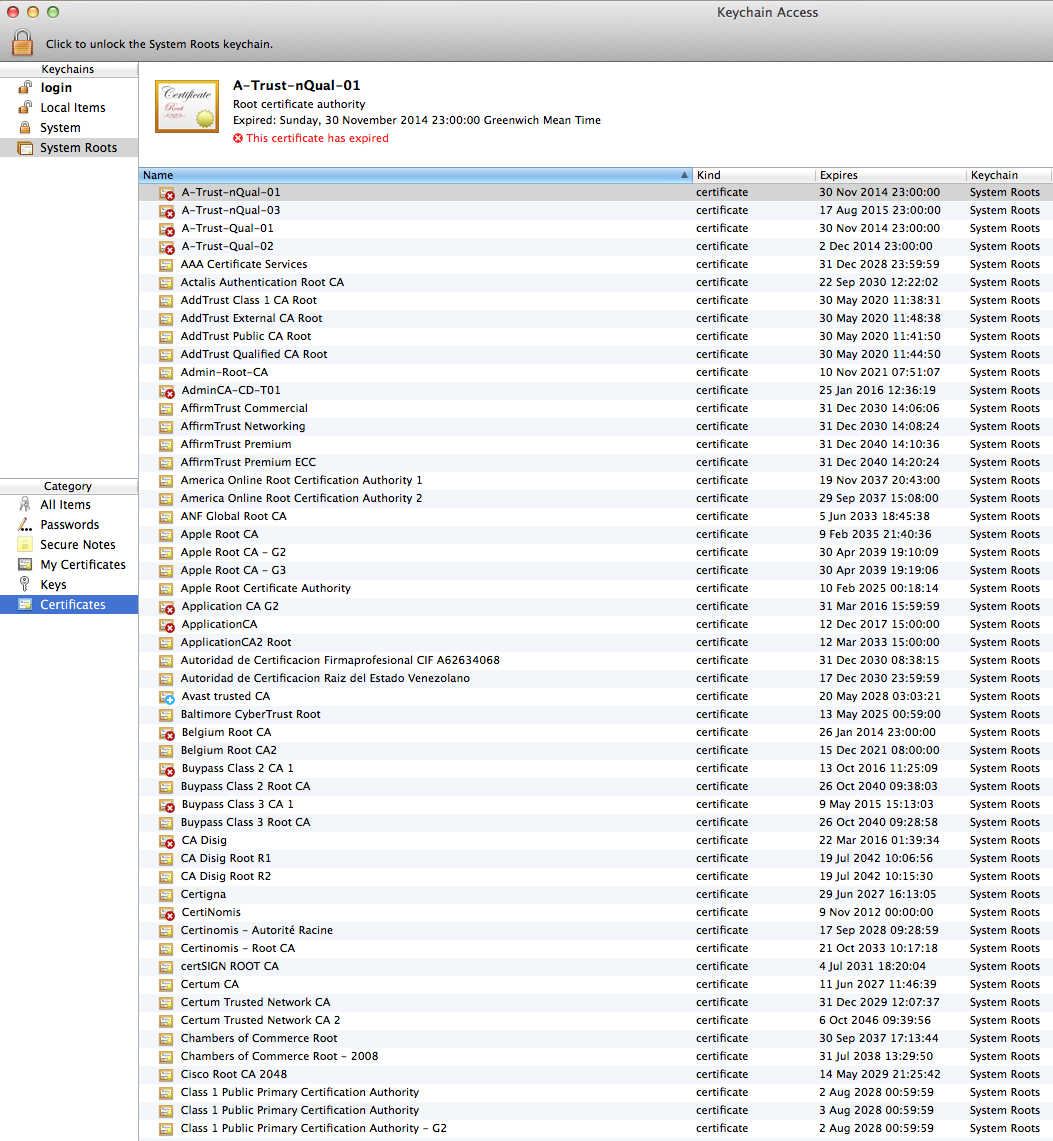Viewport: 1053px width, 1141px height.
Task: Click the CA Disig expired certificate icon
Action: point(167,840)
